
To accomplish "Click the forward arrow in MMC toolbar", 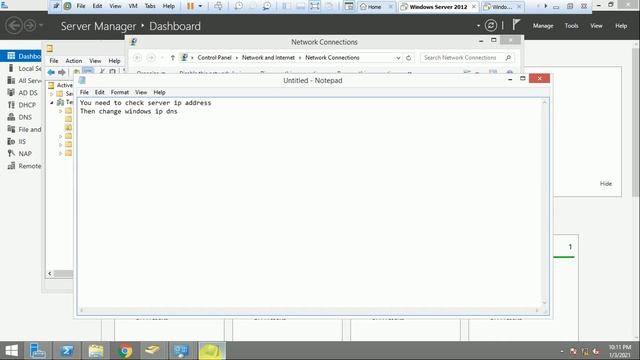I will [62, 72].
